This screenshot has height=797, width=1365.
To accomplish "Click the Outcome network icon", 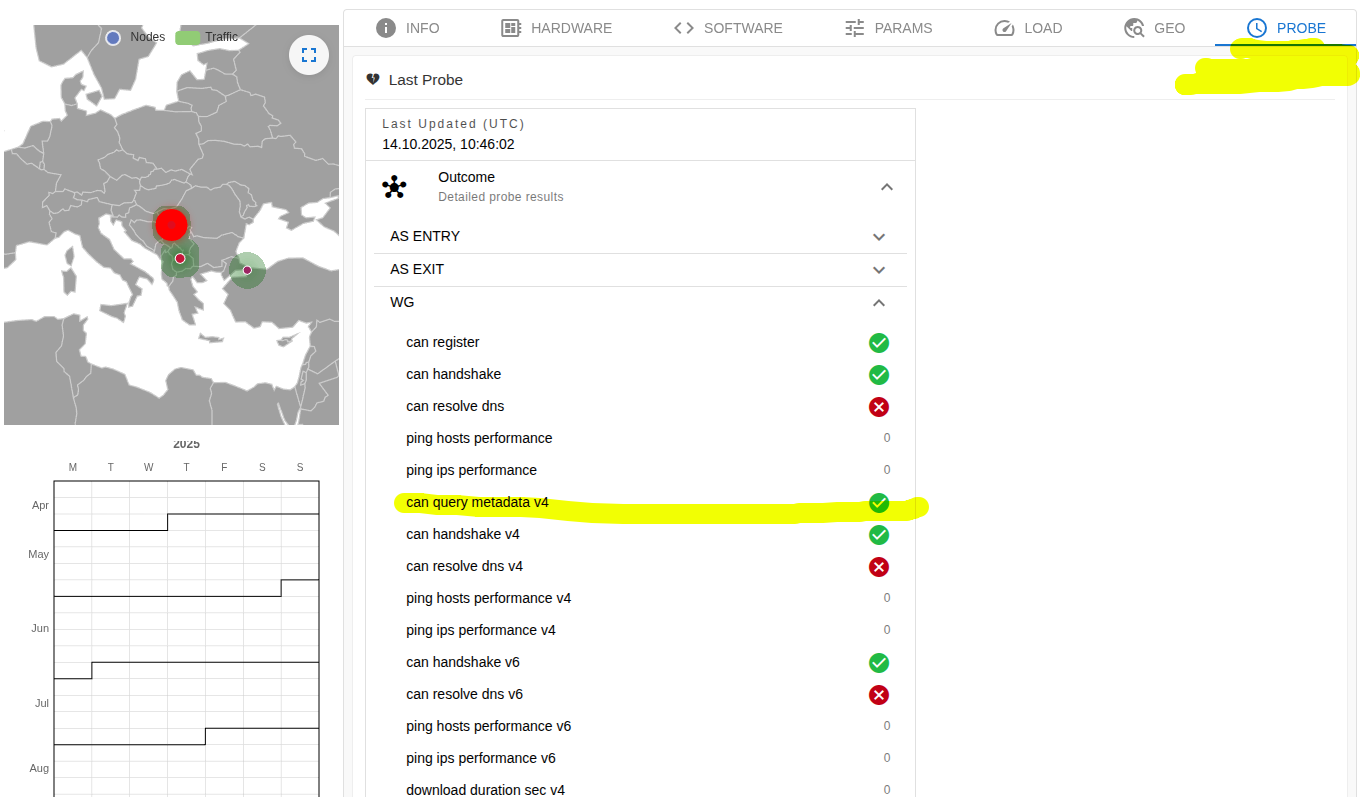I will [x=395, y=186].
